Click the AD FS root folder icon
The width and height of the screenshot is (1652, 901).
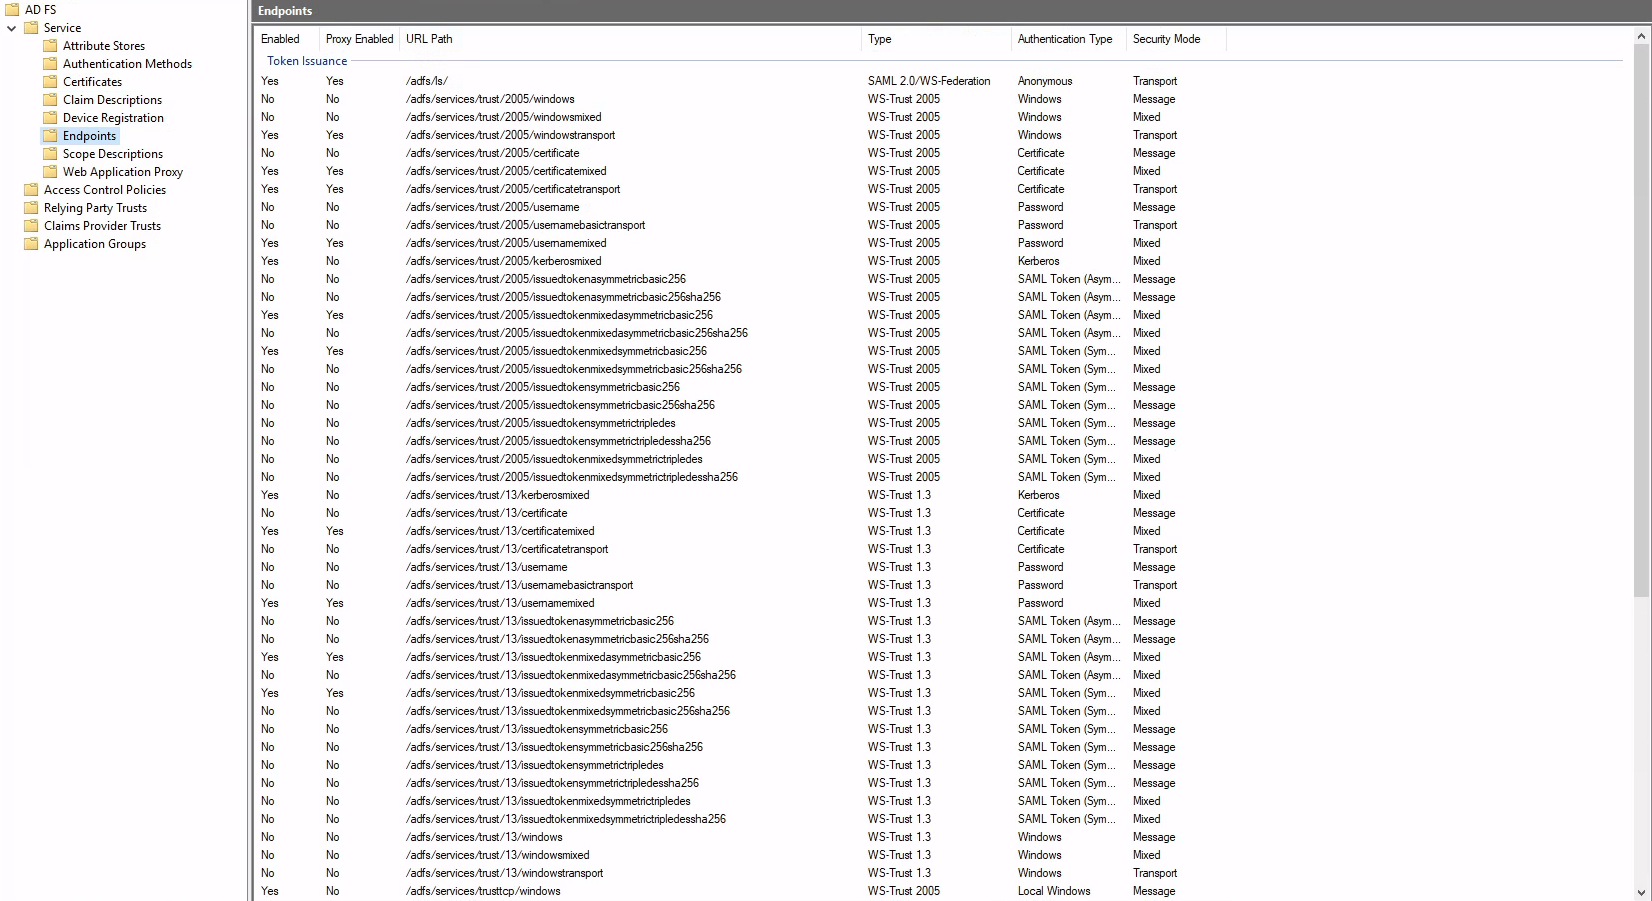12,9
